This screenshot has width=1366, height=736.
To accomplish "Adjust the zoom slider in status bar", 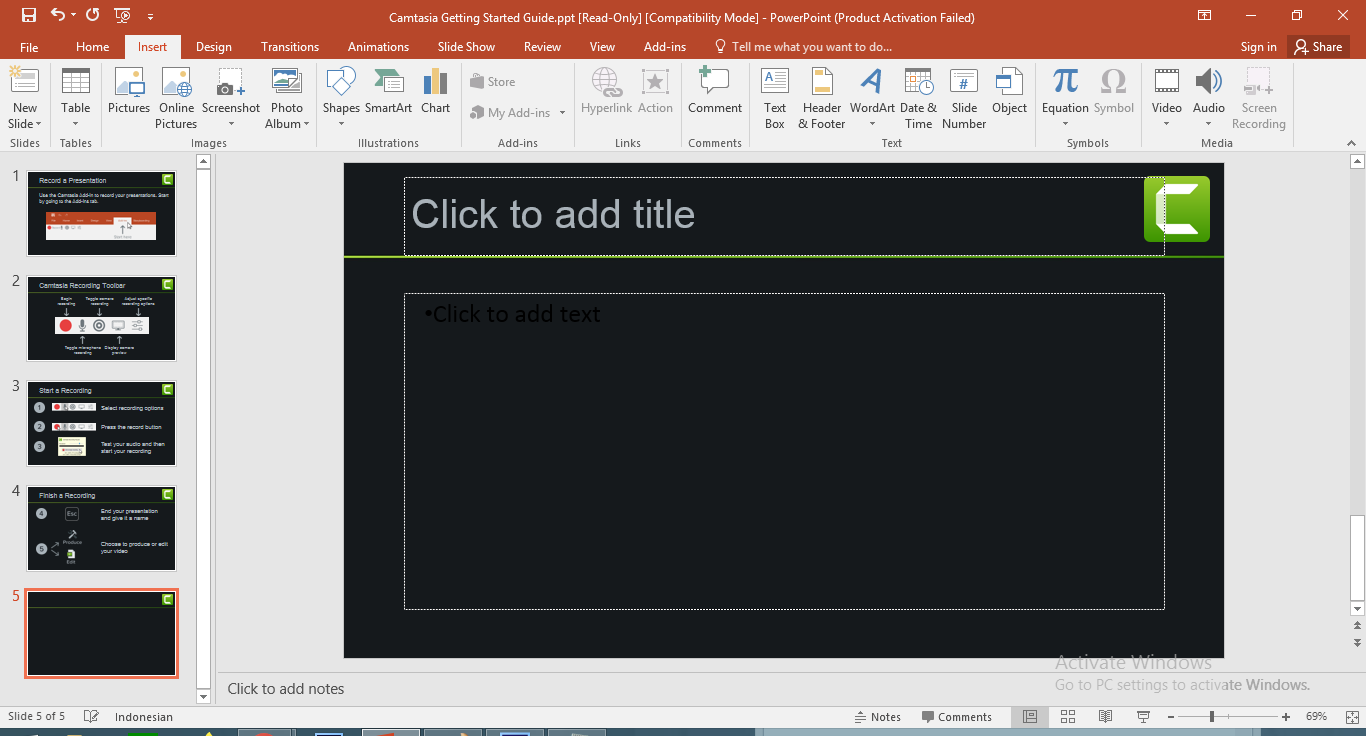I will pyautogui.click(x=1212, y=717).
